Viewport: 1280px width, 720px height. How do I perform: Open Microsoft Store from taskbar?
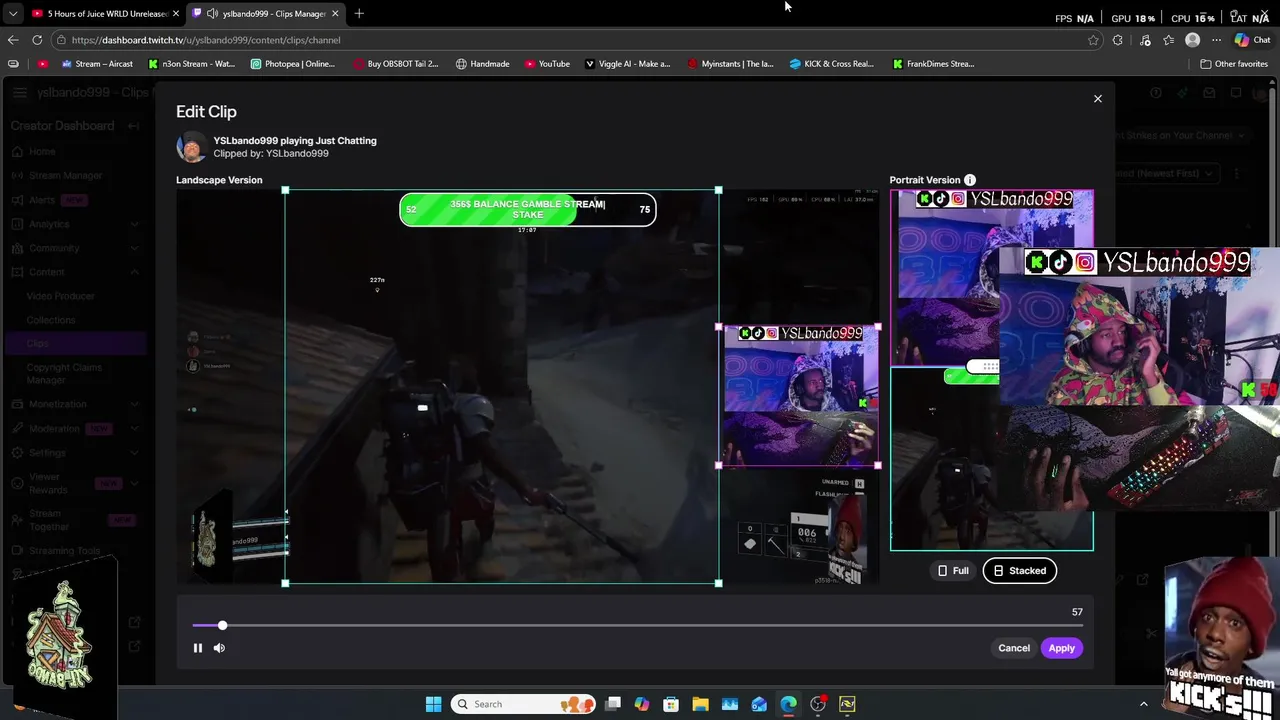point(671,704)
